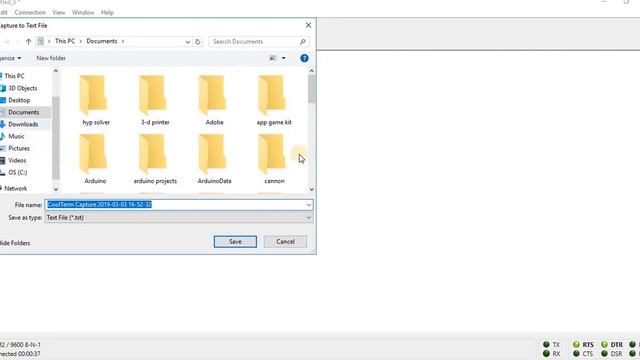640x360 pixels.
Task: Click the navigation pane scroll up arrow
Action: click(x=56, y=71)
